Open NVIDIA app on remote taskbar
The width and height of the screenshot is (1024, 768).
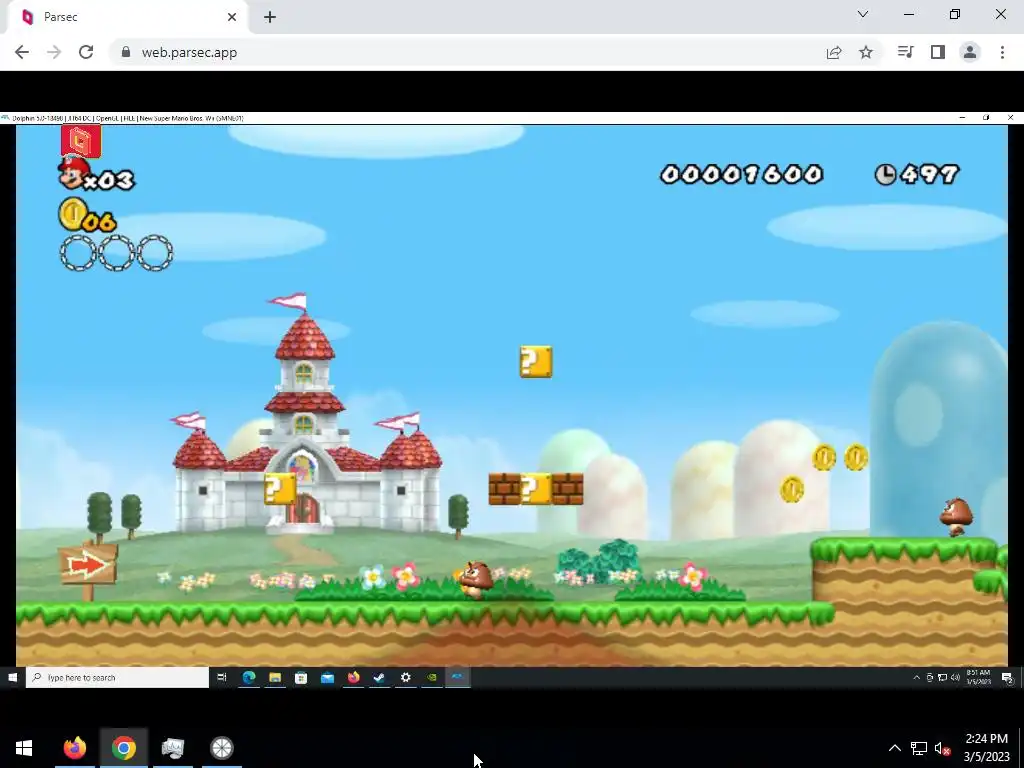click(x=432, y=678)
